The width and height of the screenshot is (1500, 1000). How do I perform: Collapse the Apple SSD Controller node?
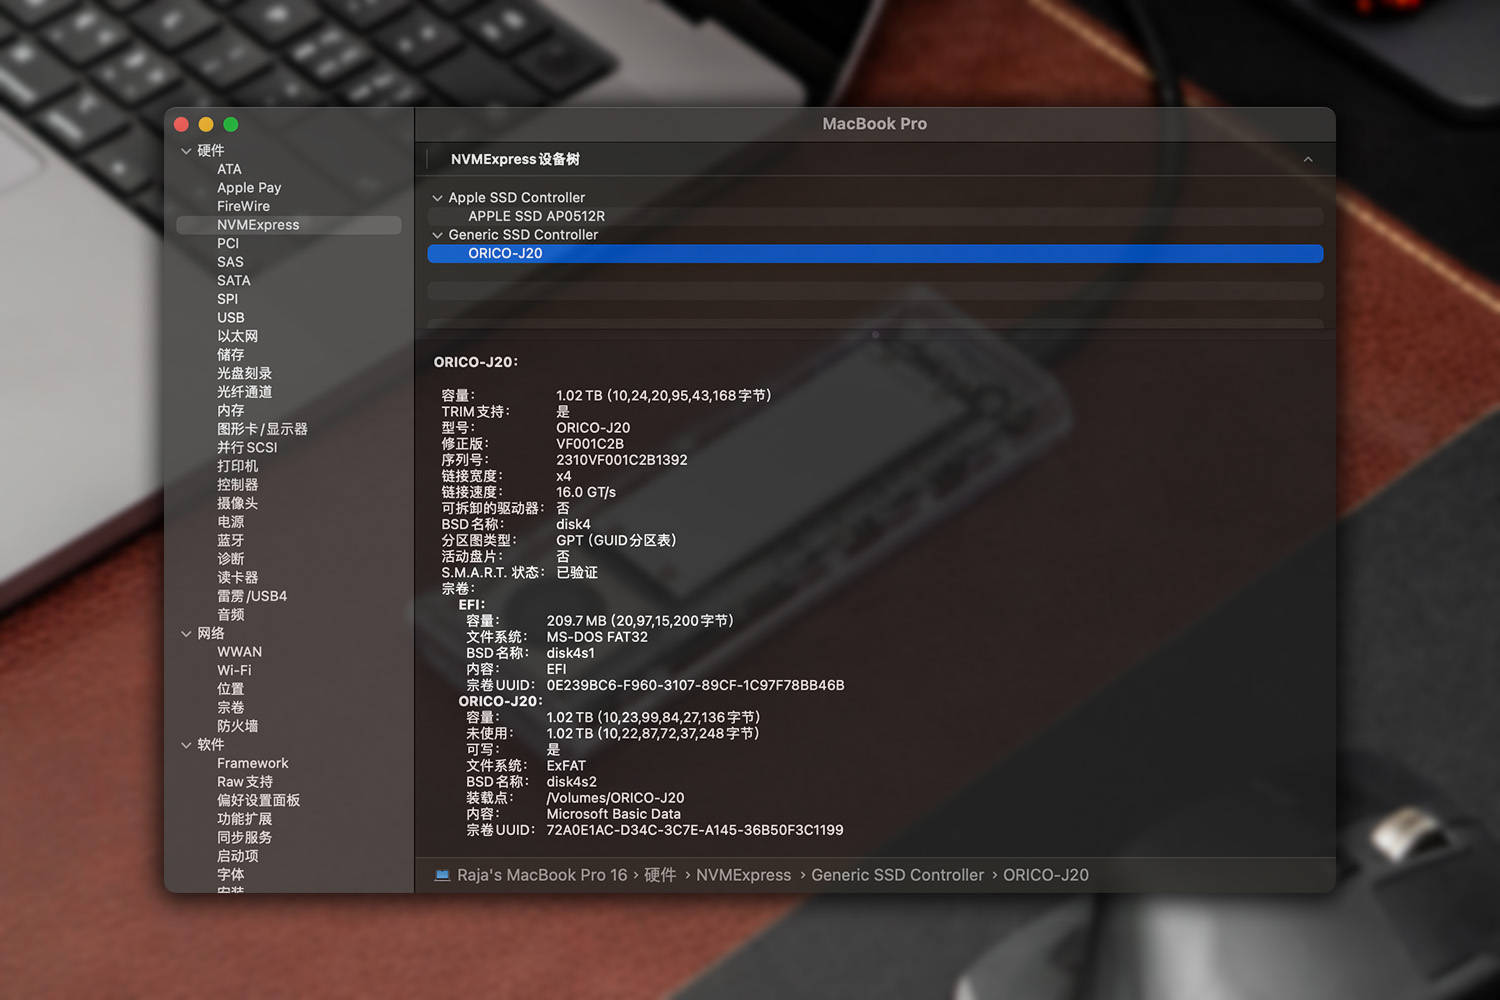pyautogui.click(x=437, y=198)
